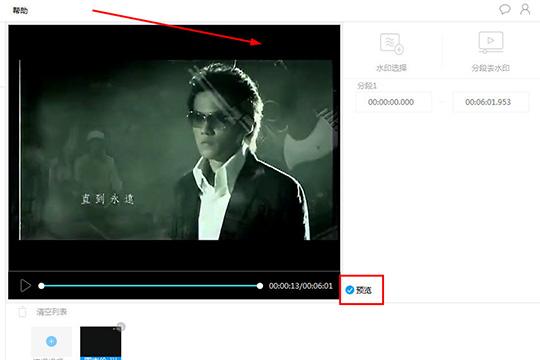Click the 水印选择 text label
Screen dimensions: 540x360
pos(391,68)
